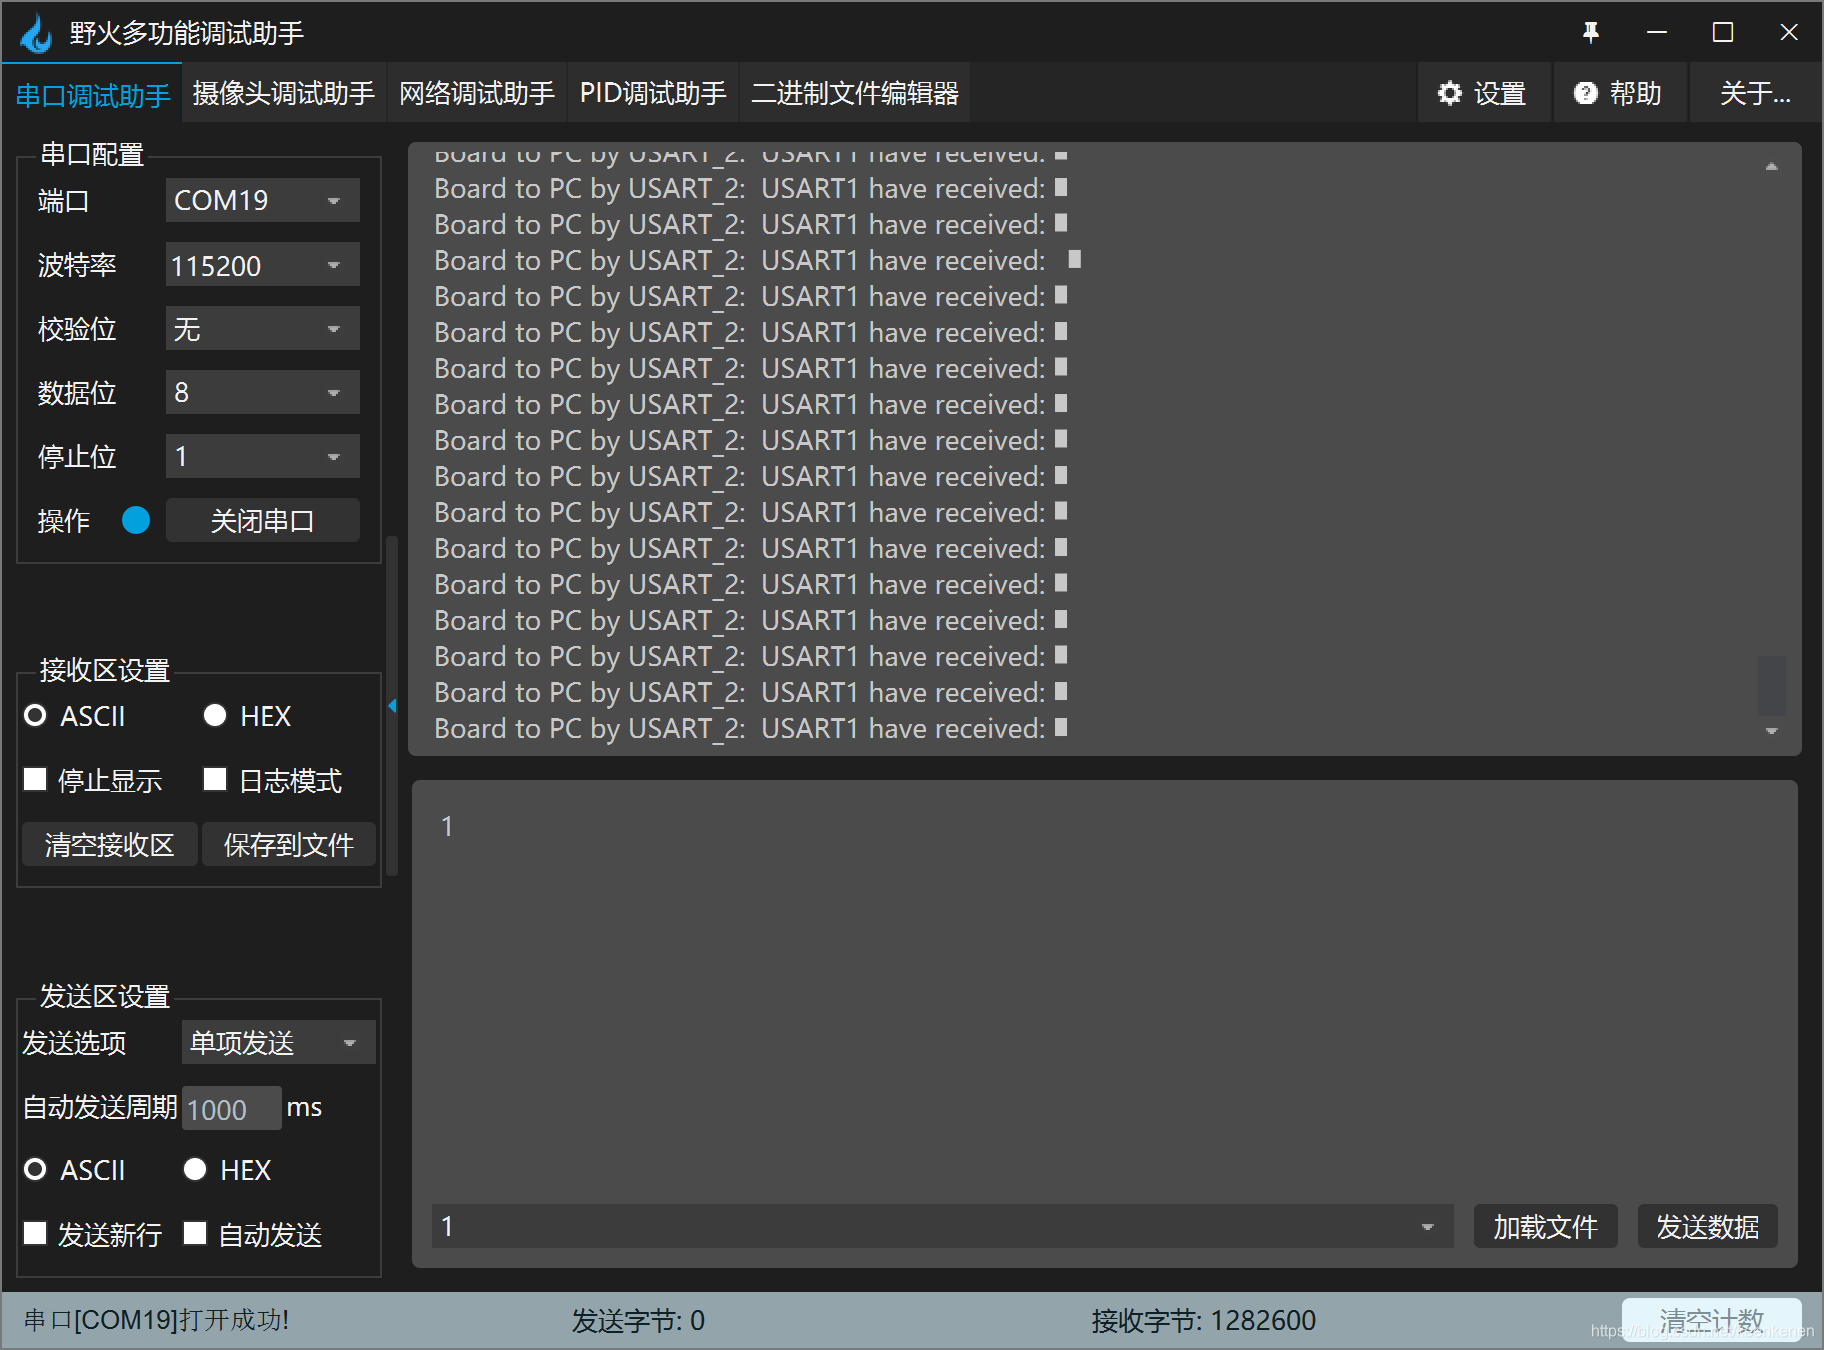Expand the 校验位 dropdown showing 无
1824x1350 pixels.
click(x=262, y=328)
